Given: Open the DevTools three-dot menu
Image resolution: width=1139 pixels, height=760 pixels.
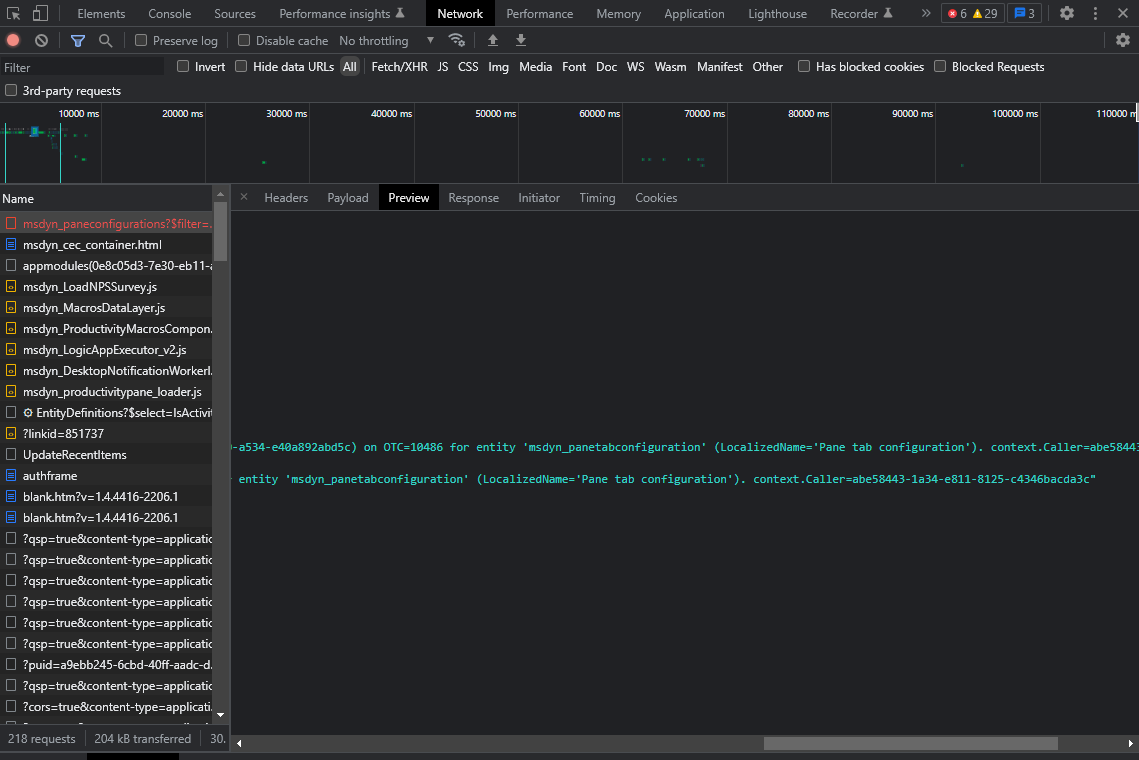Looking at the screenshot, I should click(1095, 13).
